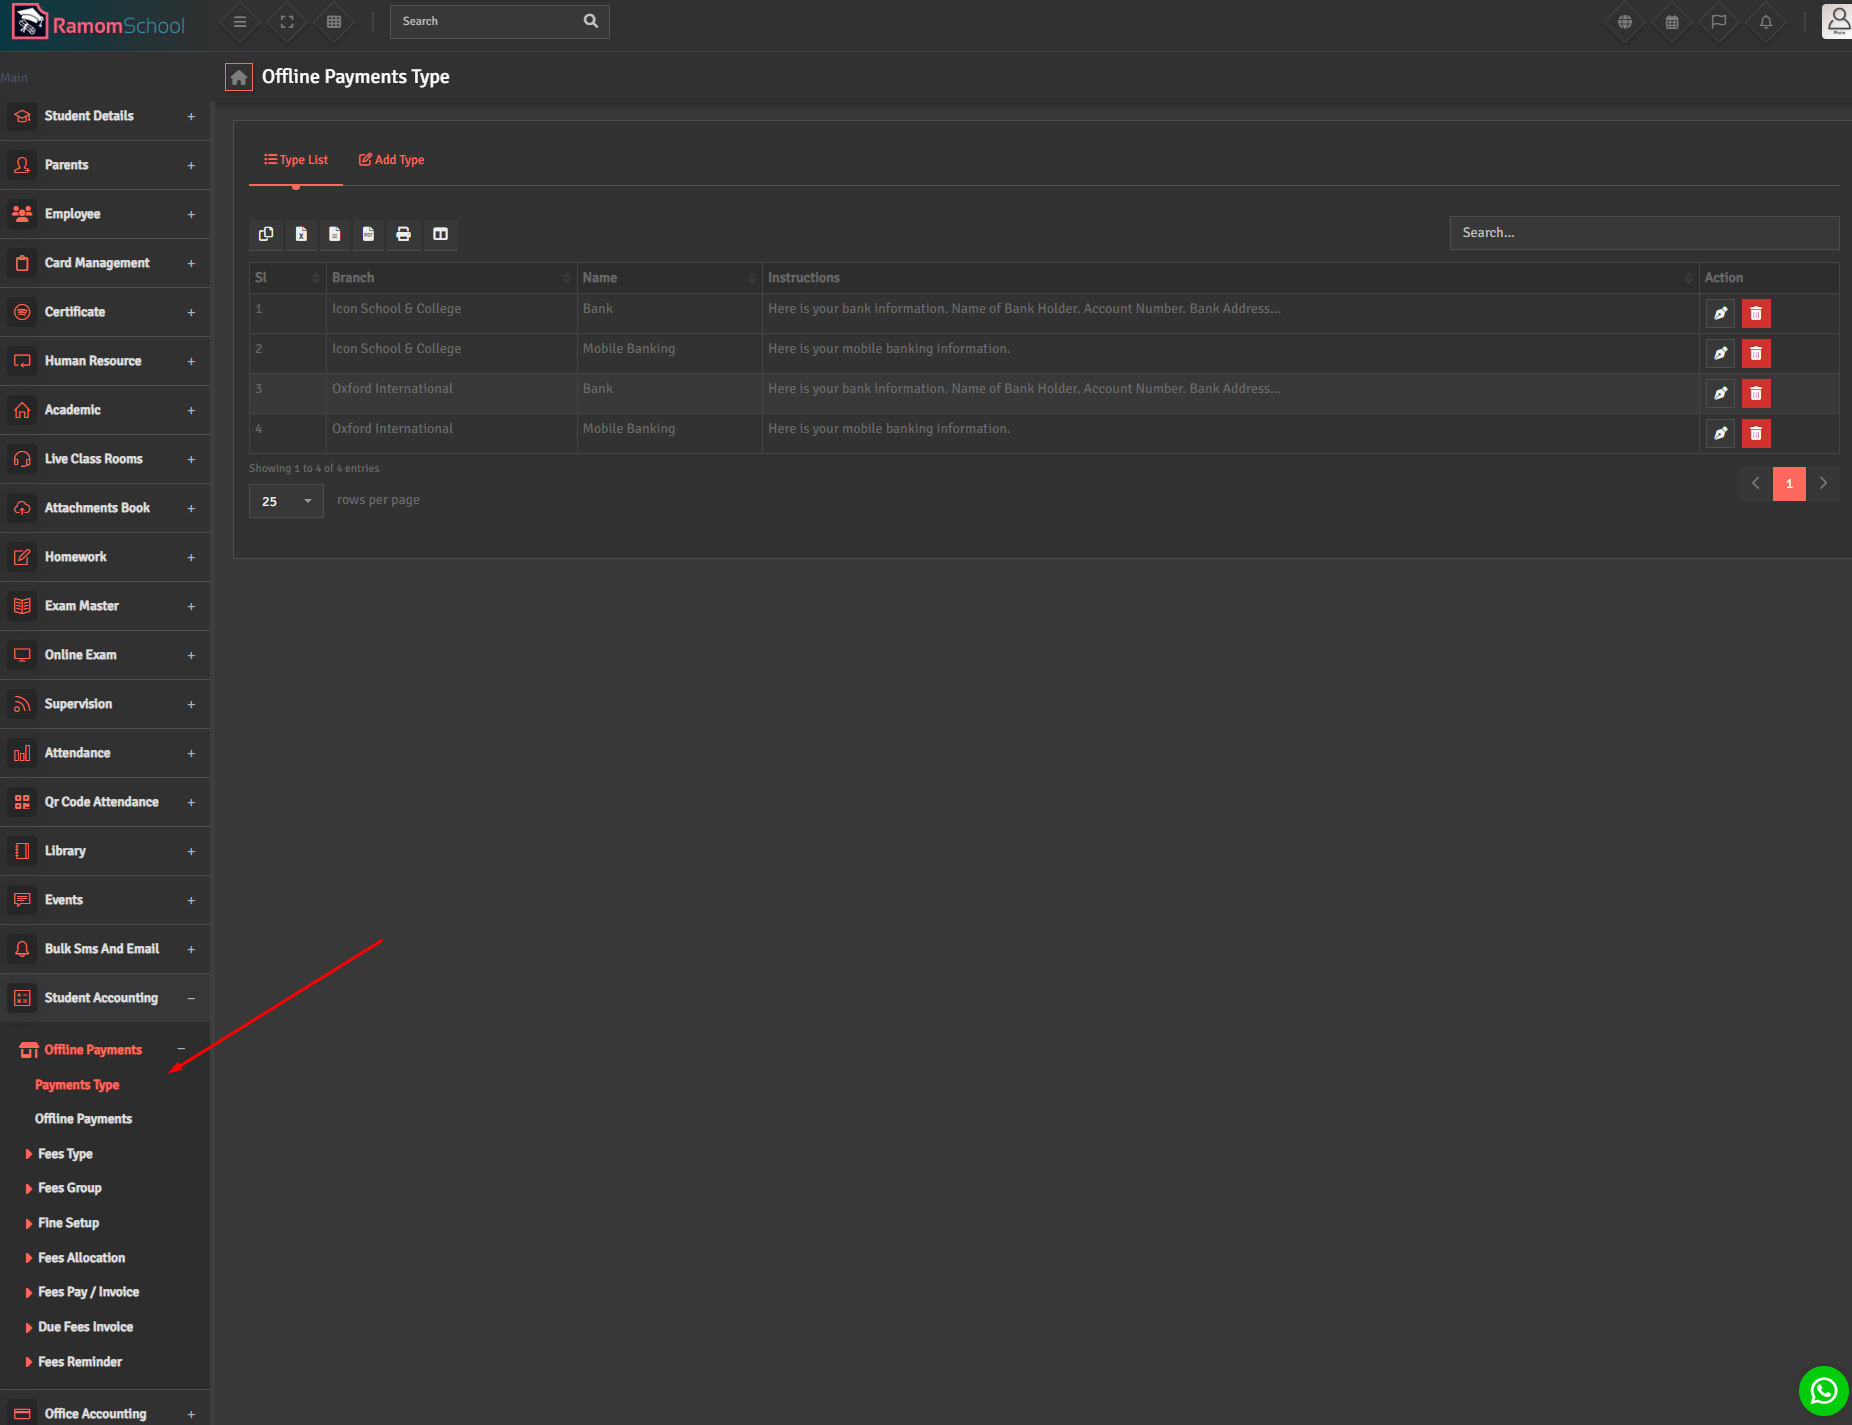Viewport: 1852px width, 1425px height.
Task: Sort table by Branch column
Action: click(451, 278)
